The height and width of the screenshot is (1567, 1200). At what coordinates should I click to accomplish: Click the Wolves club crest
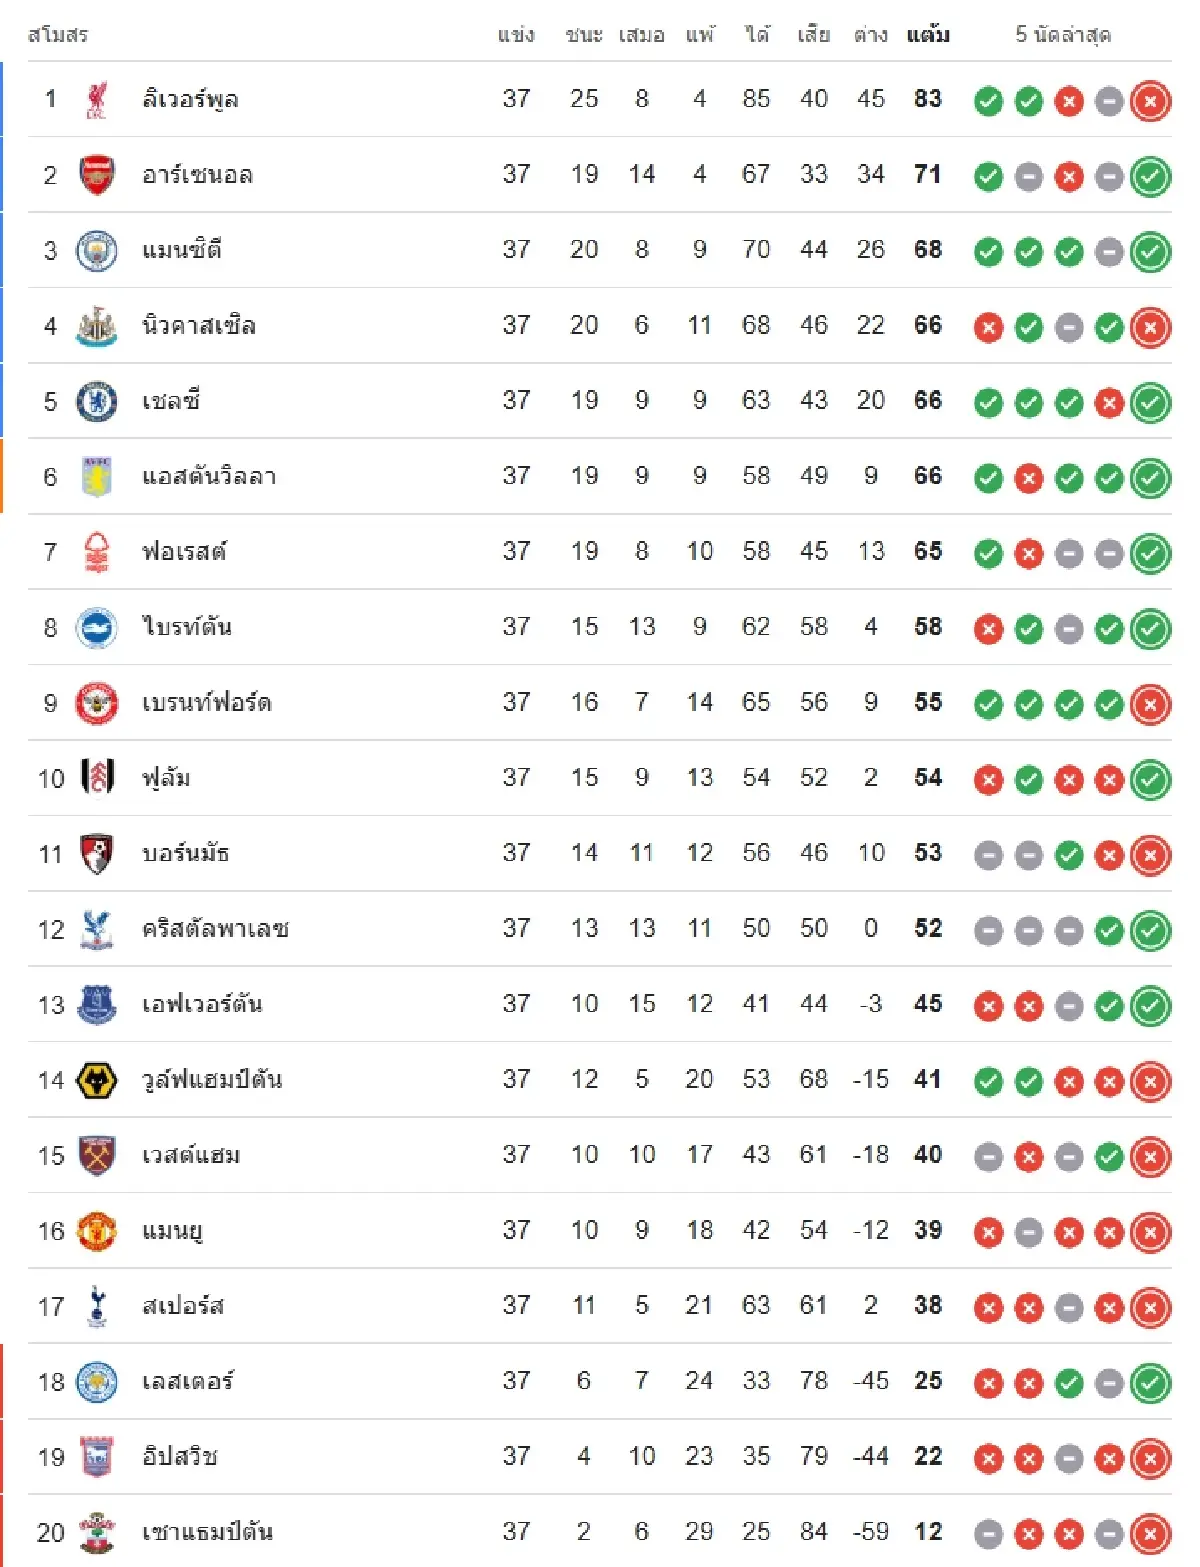97,1080
